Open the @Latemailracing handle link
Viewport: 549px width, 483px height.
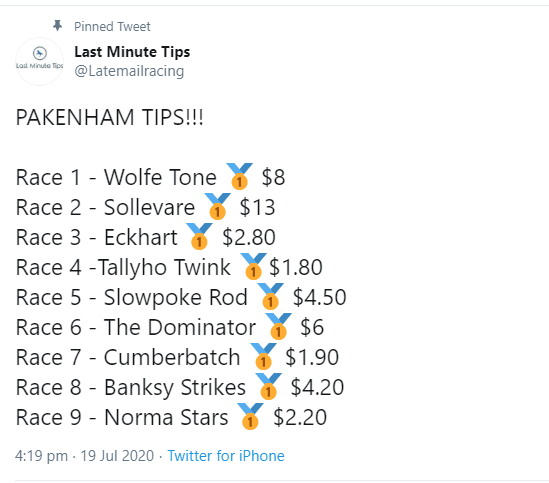click(129, 71)
